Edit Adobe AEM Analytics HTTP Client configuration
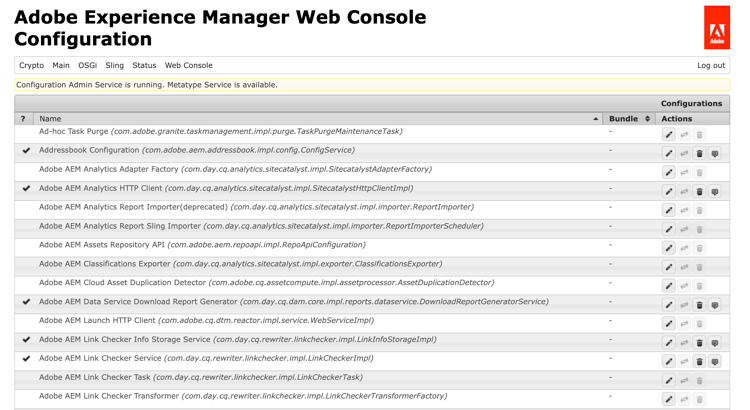The image size is (750, 410). tap(669, 191)
